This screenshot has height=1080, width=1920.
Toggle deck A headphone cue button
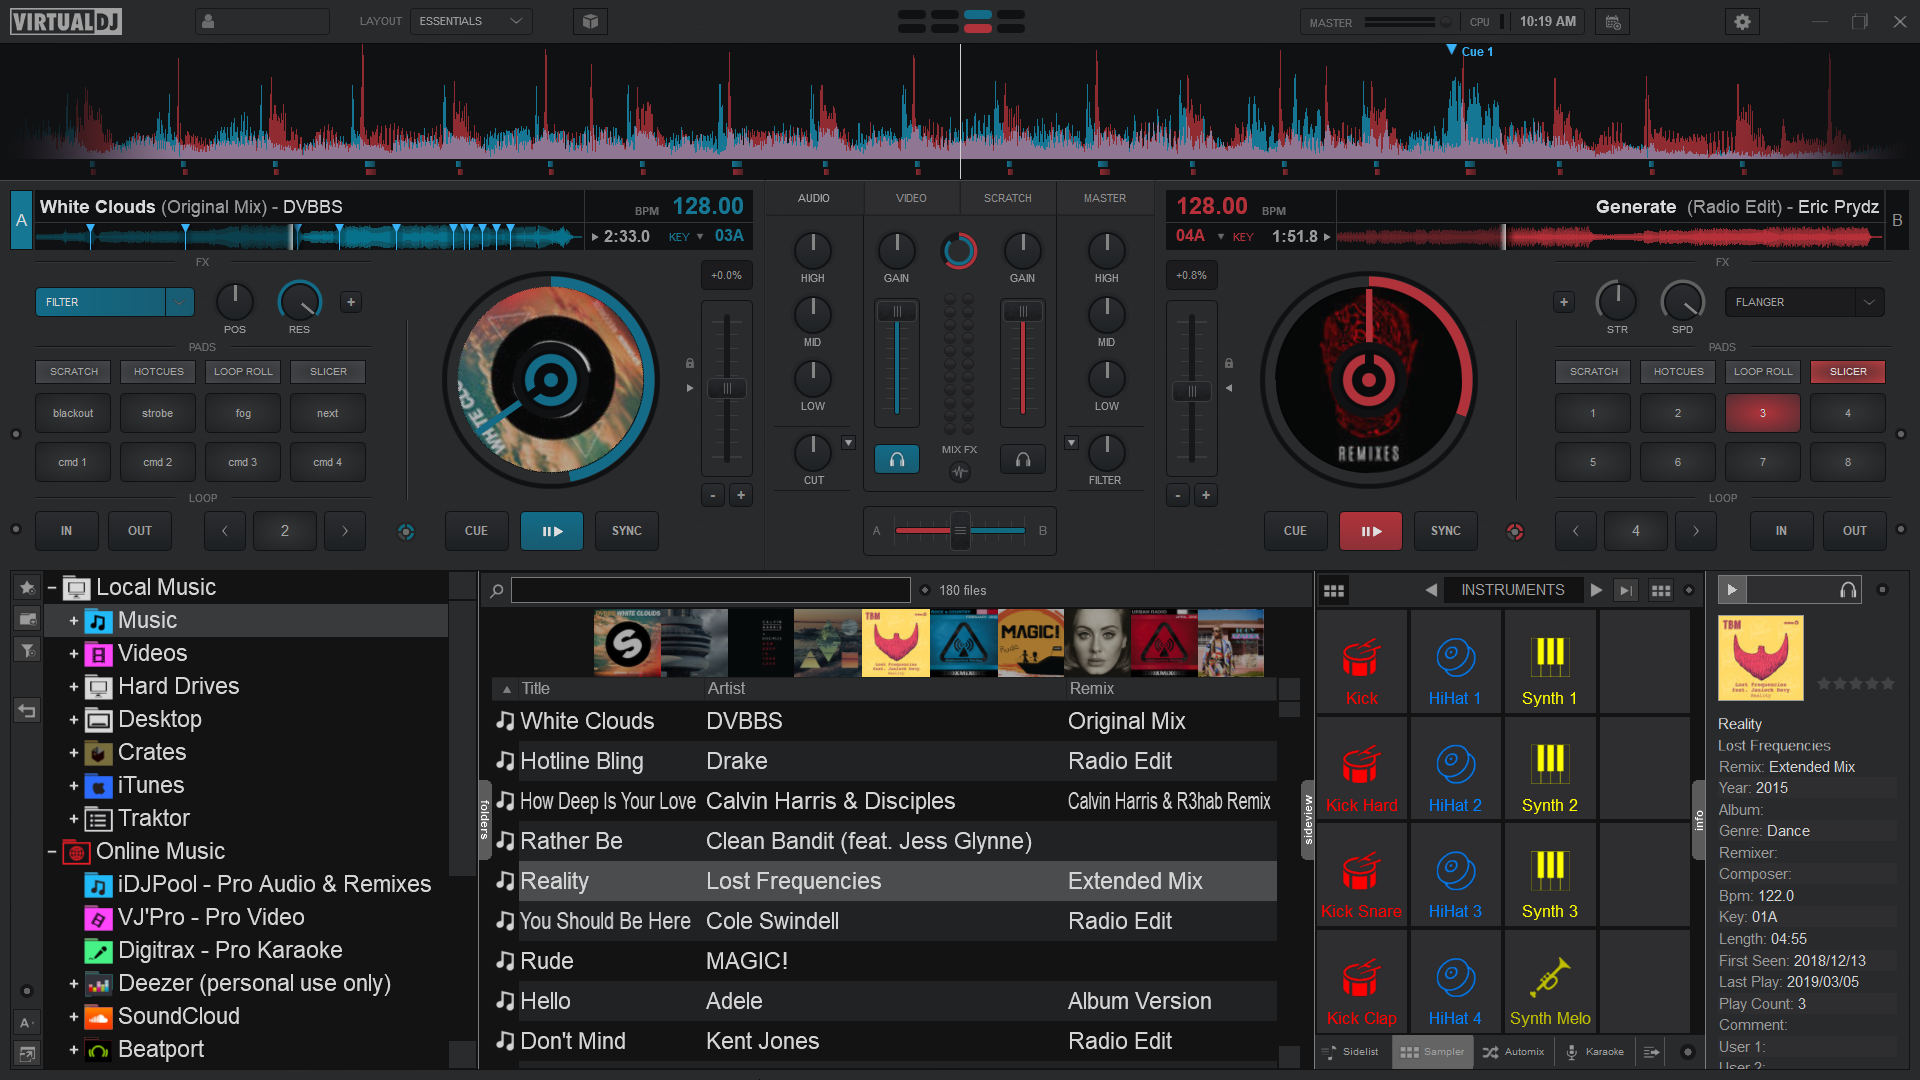897,459
